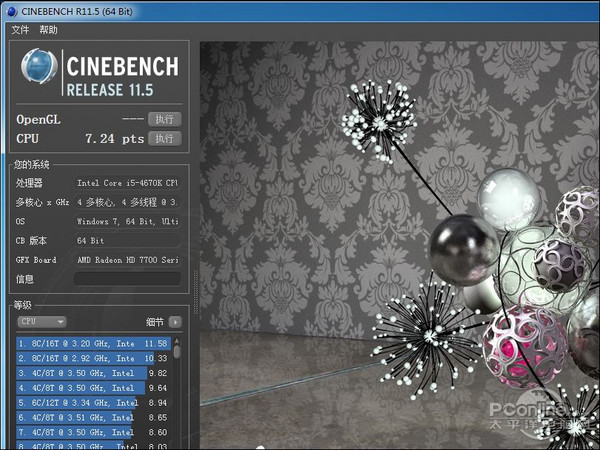Open the 帮助 menu
This screenshot has height=450, width=600.
[49, 30]
